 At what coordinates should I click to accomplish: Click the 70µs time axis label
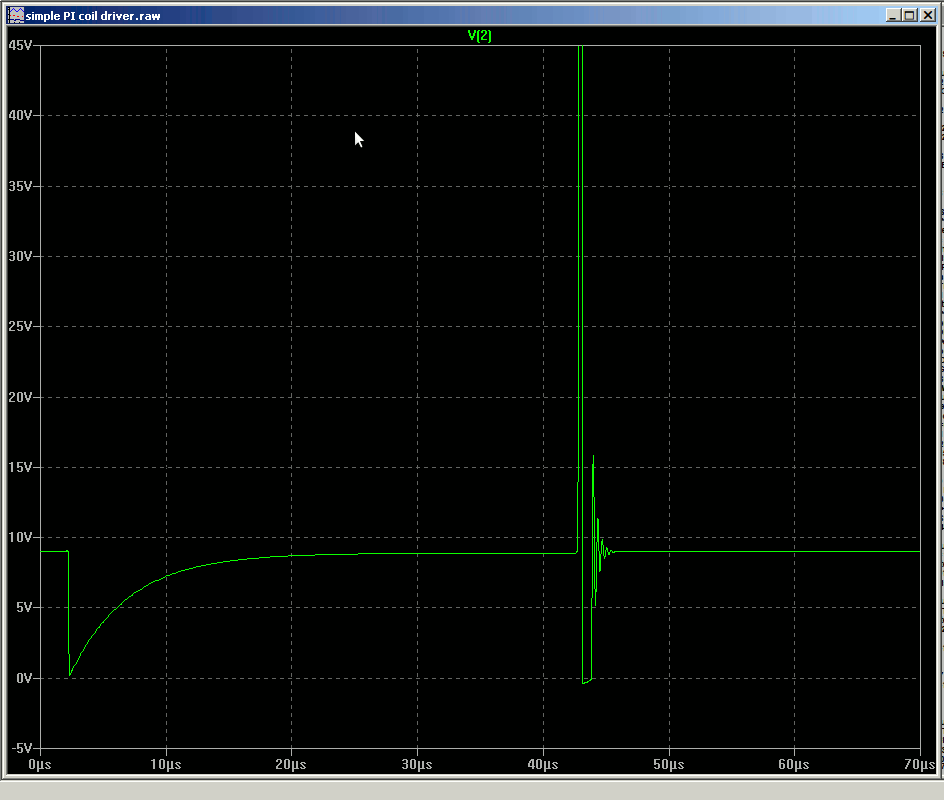pos(919,764)
